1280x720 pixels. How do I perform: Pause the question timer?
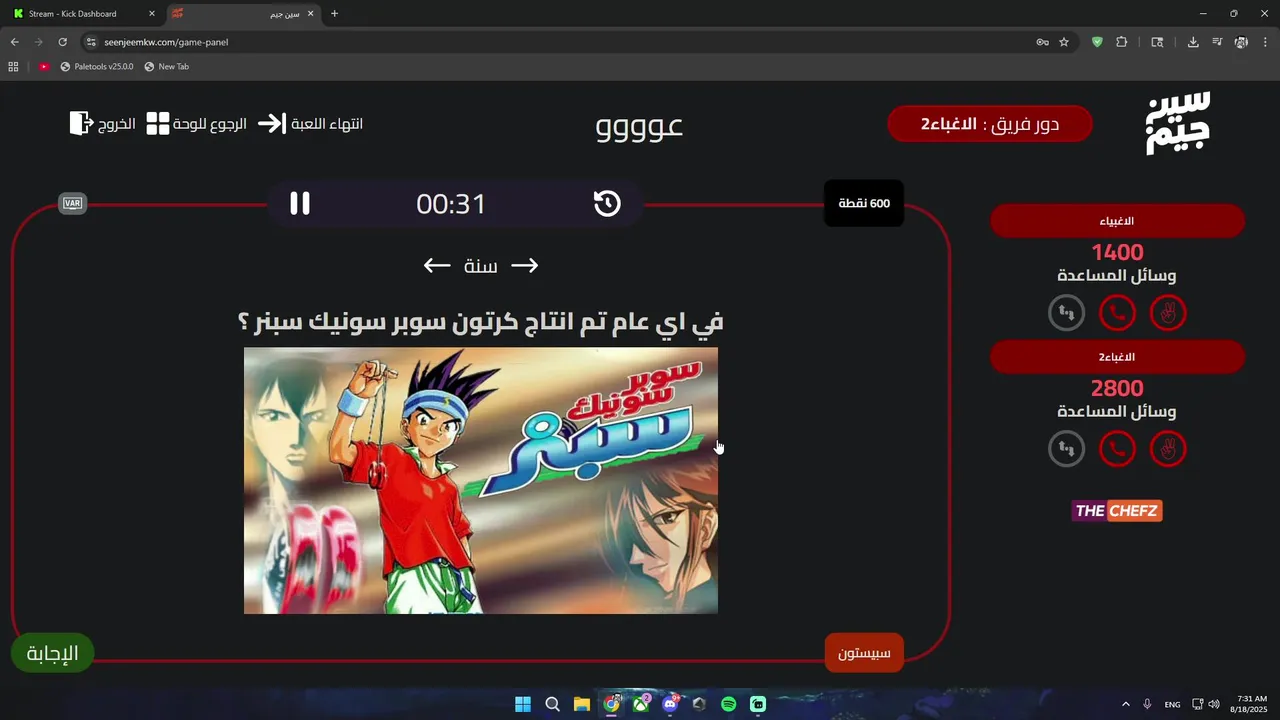pyautogui.click(x=300, y=203)
